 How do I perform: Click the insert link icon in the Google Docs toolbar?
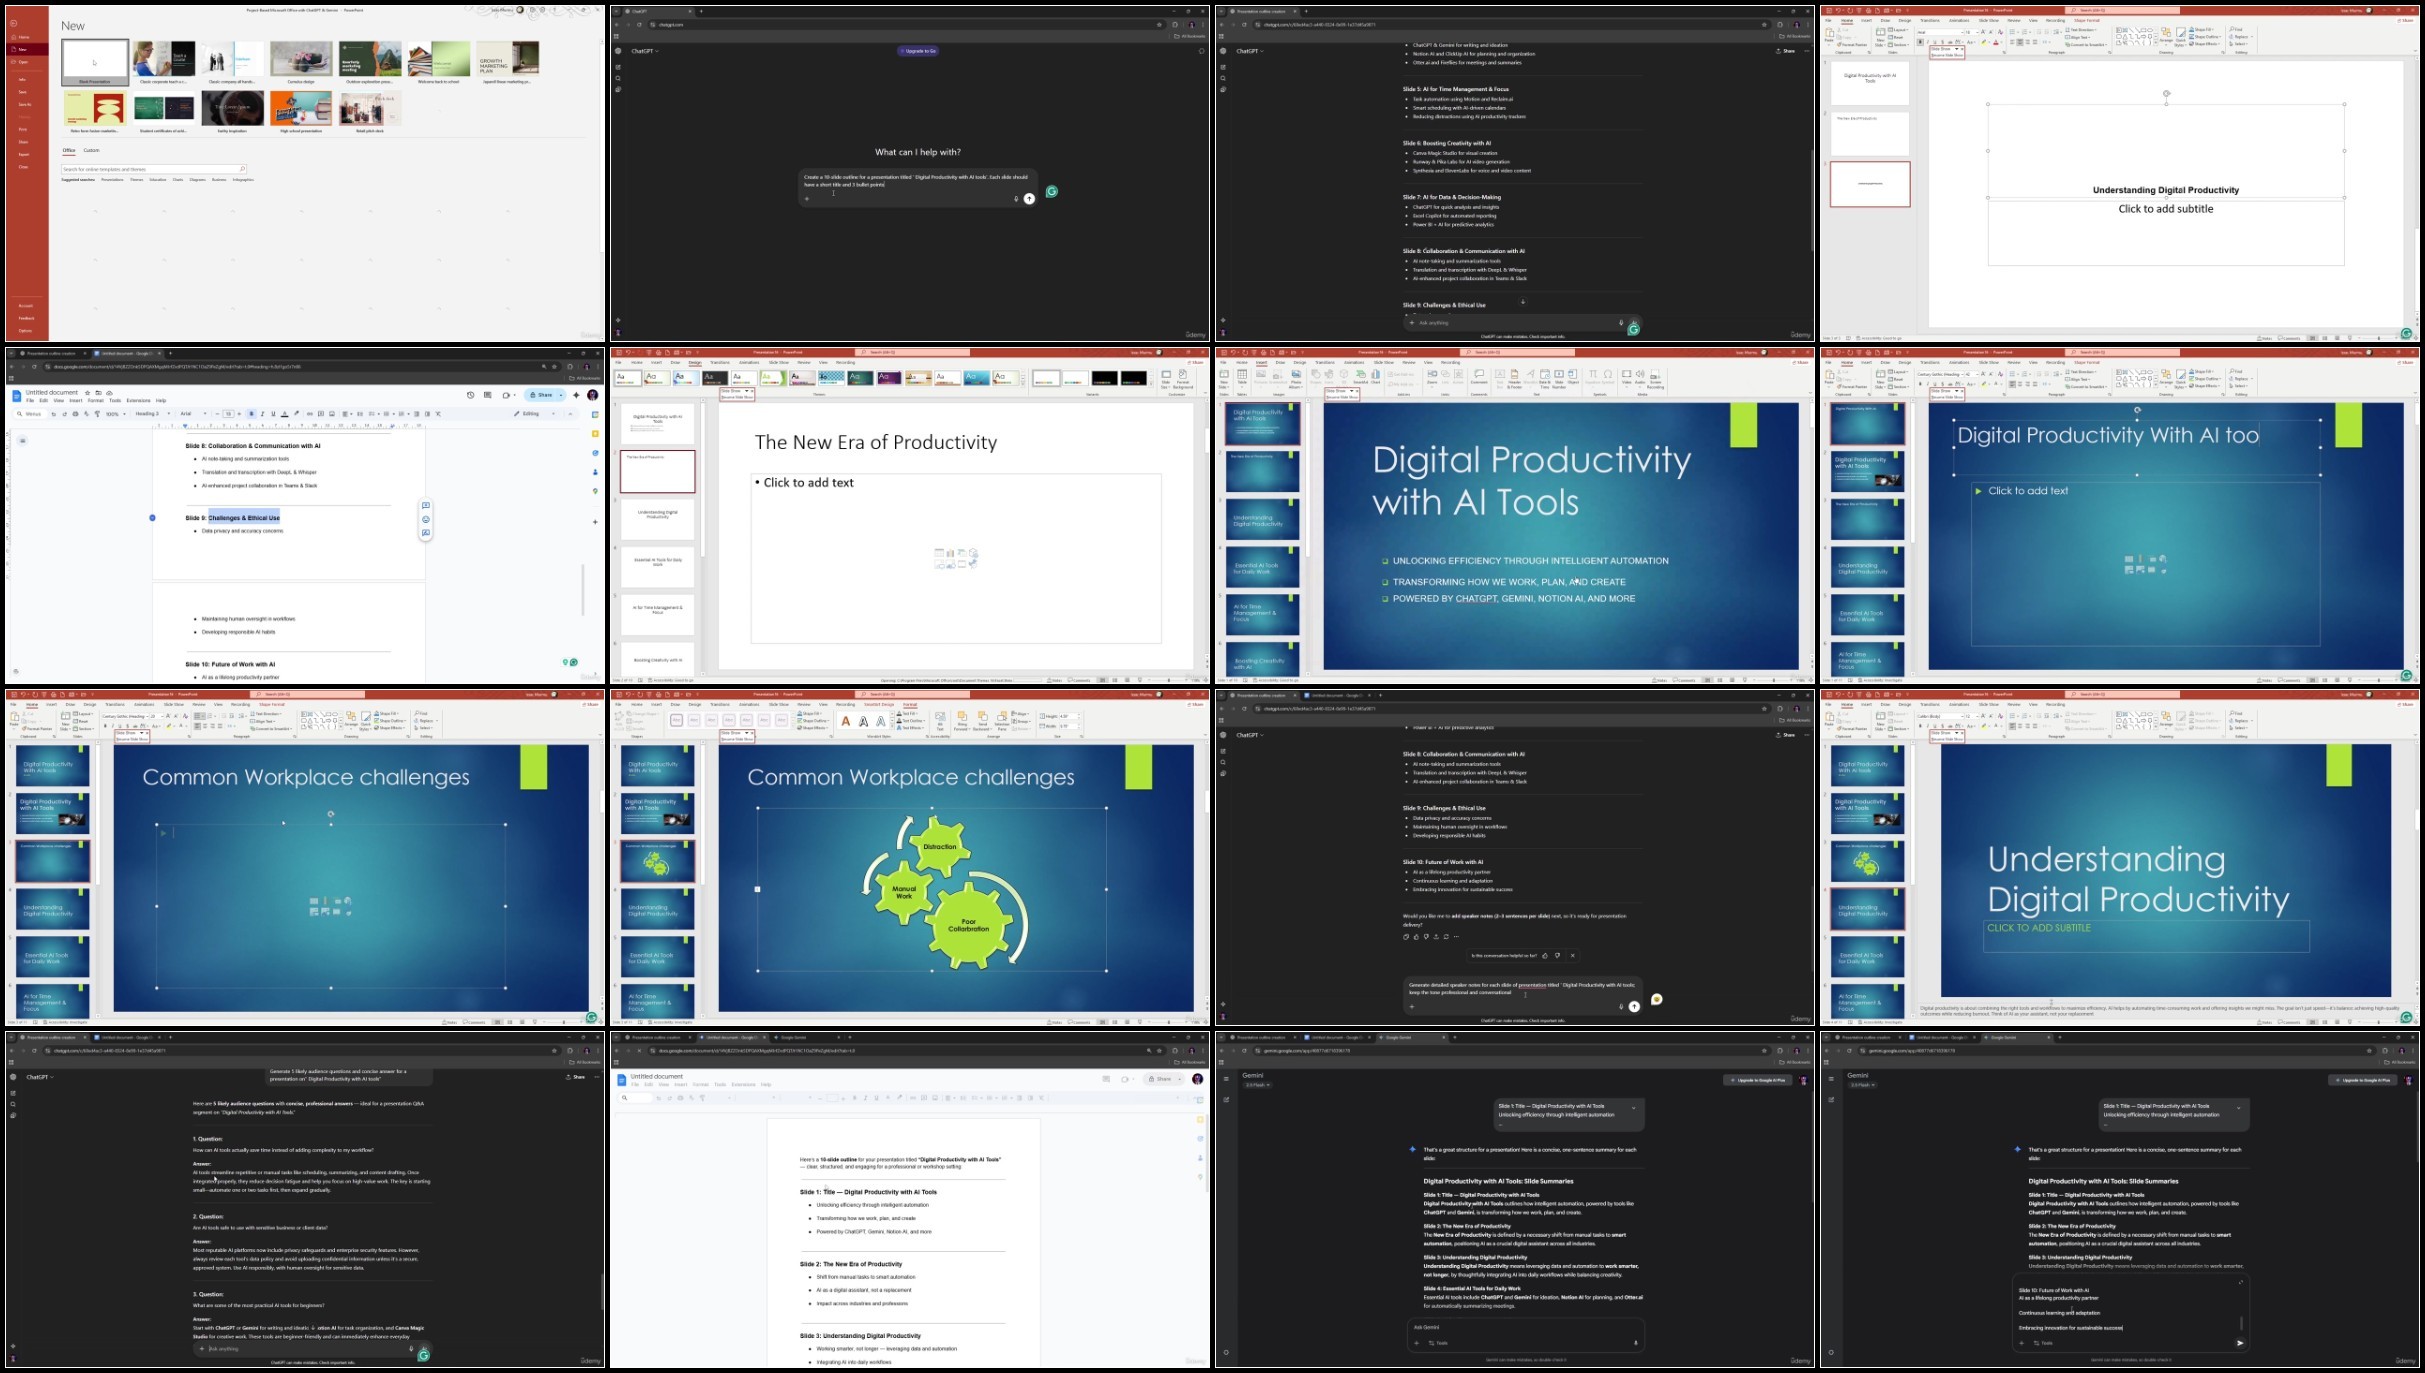point(309,414)
